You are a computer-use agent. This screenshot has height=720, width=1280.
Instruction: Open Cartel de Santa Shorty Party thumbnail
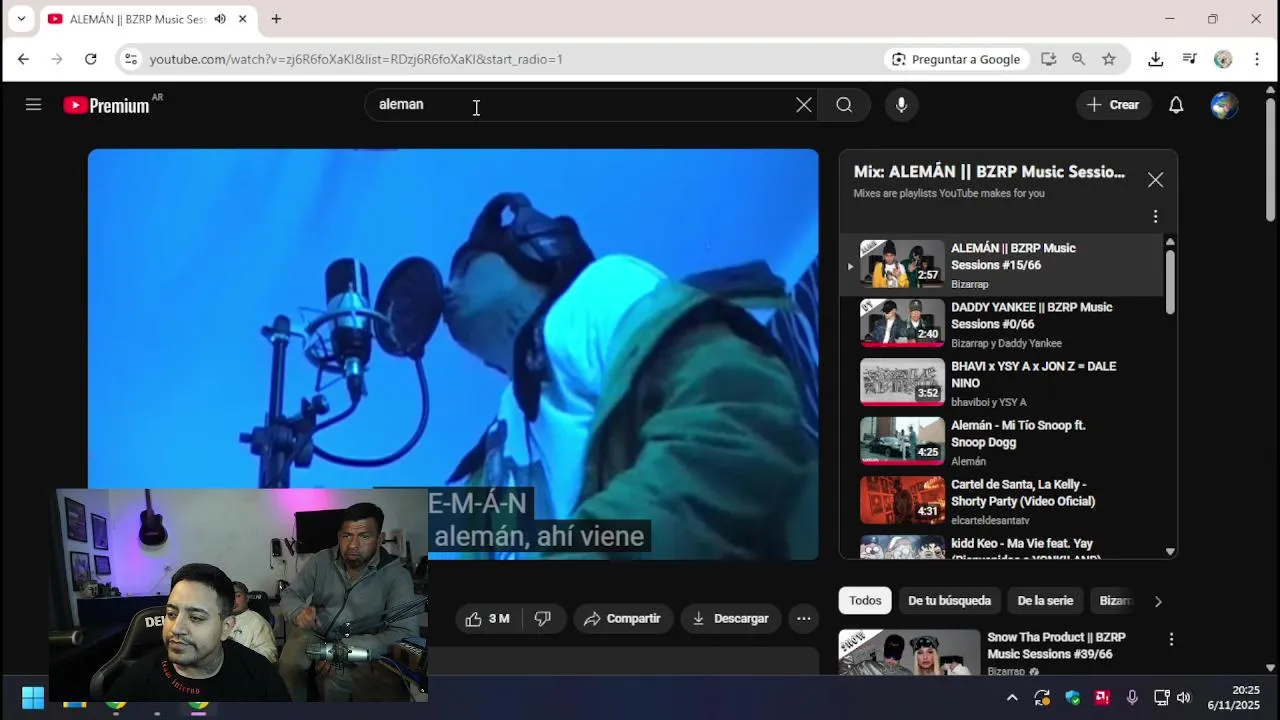[902, 501]
